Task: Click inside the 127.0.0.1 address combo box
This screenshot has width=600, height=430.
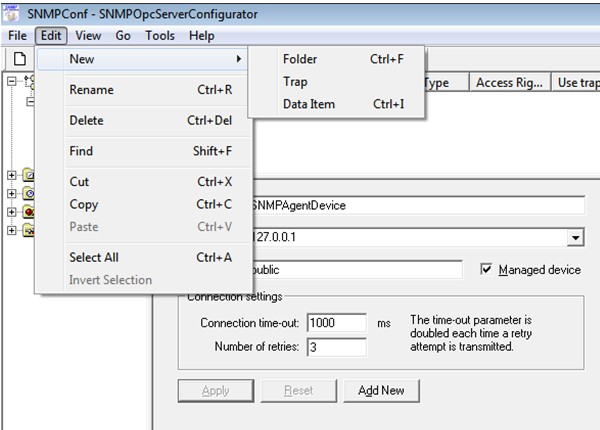Action: [409, 238]
